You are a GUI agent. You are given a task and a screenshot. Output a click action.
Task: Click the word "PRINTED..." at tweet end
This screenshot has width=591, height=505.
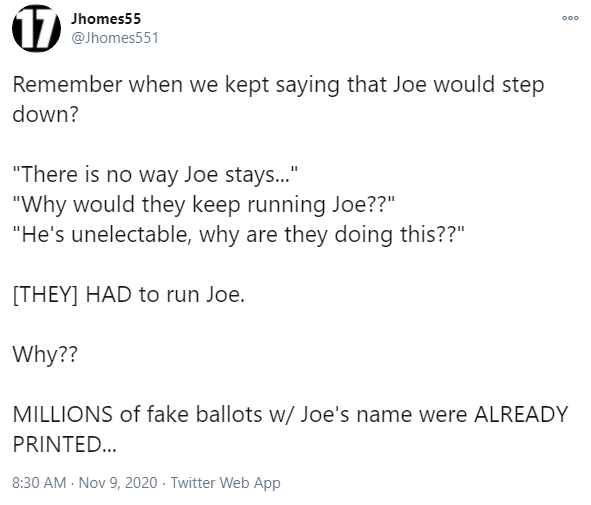[64, 444]
